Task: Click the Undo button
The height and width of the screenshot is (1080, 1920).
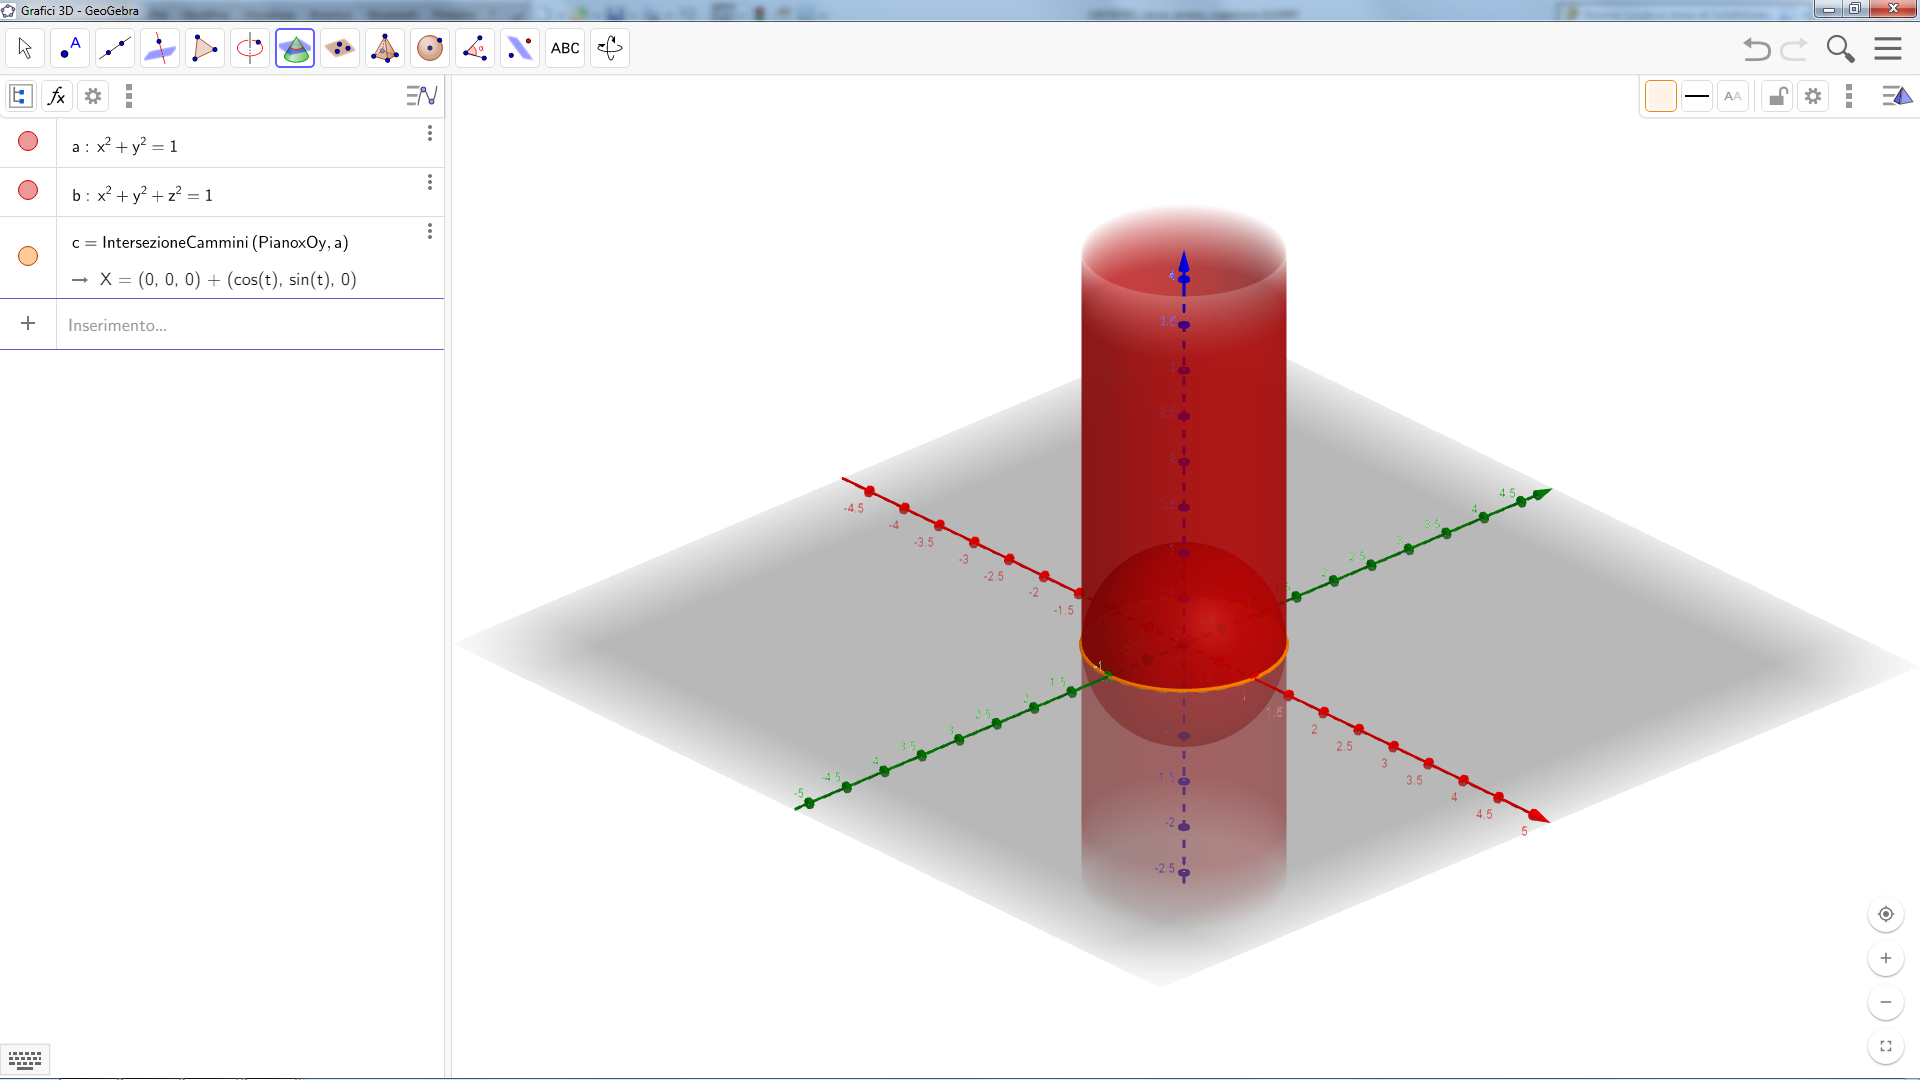Action: coord(1756,48)
